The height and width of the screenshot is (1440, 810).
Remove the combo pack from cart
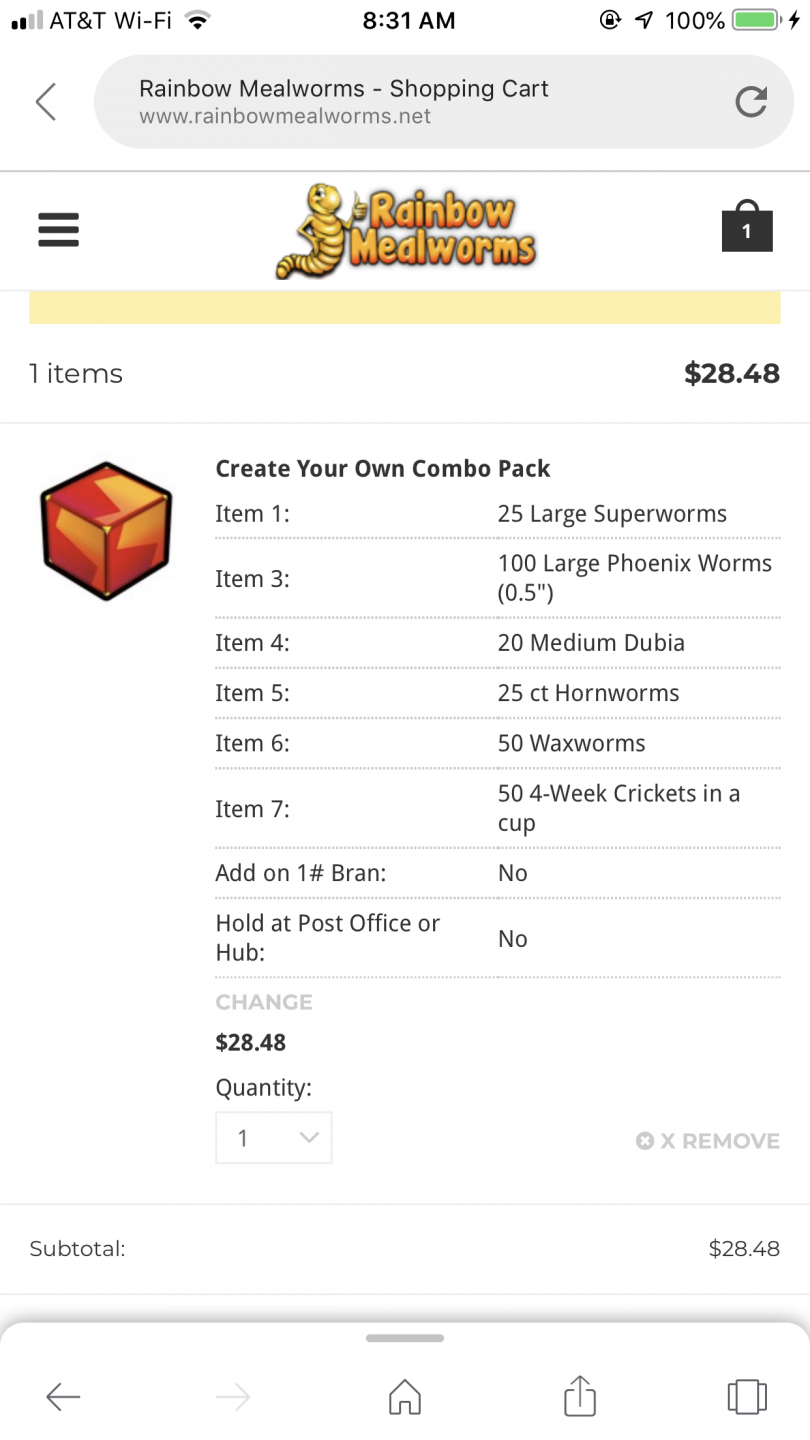(708, 1141)
